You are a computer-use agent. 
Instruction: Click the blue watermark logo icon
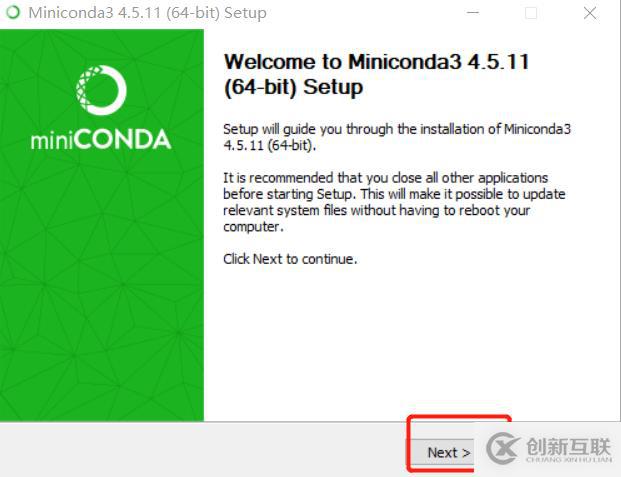coord(499,449)
